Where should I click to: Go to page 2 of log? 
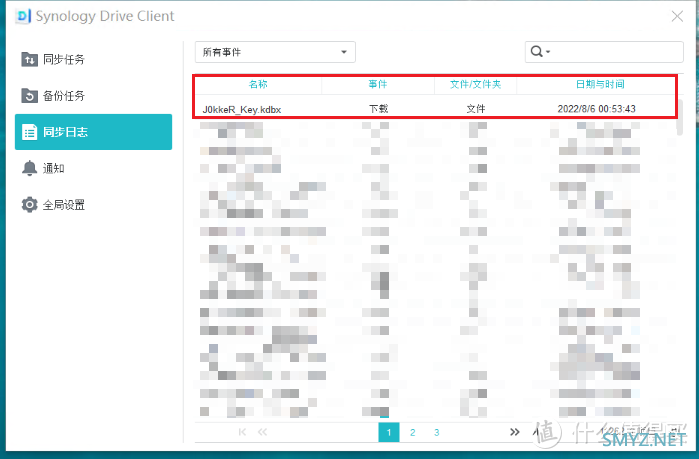(x=413, y=432)
